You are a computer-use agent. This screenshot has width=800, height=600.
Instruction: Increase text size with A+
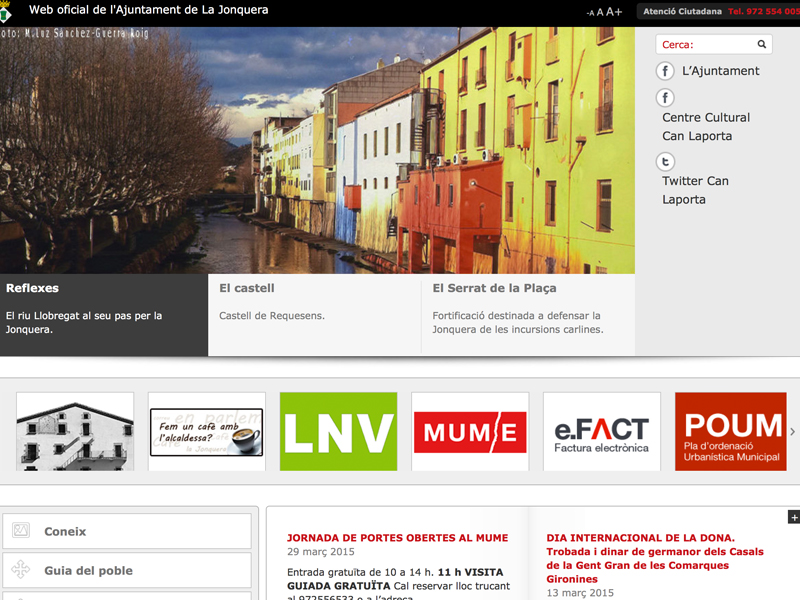pos(616,12)
